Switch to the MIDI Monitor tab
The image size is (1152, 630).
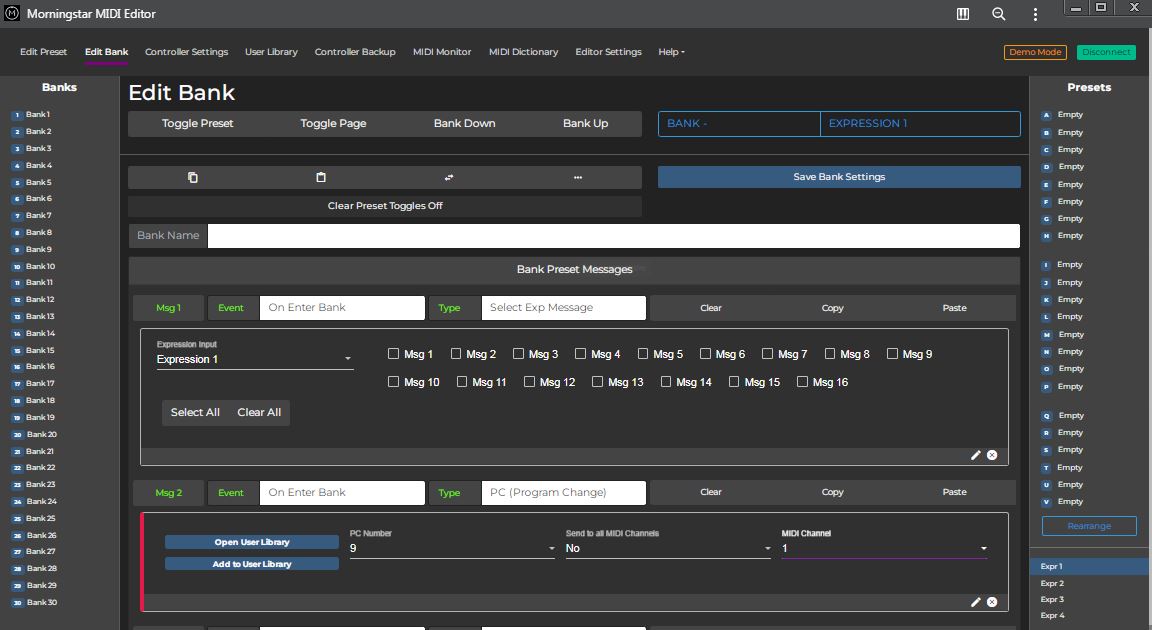pos(442,52)
